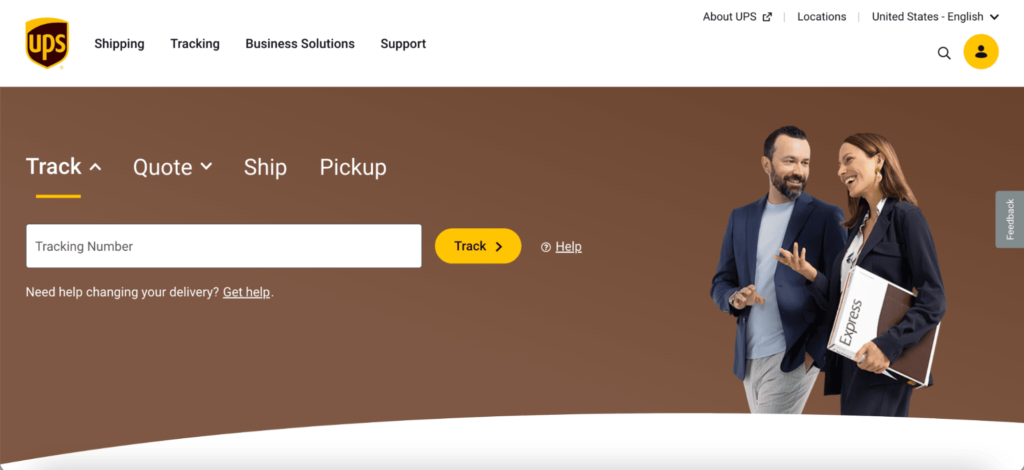The image size is (1024, 470).
Task: Open the Shipping menu
Action: pyautogui.click(x=120, y=44)
